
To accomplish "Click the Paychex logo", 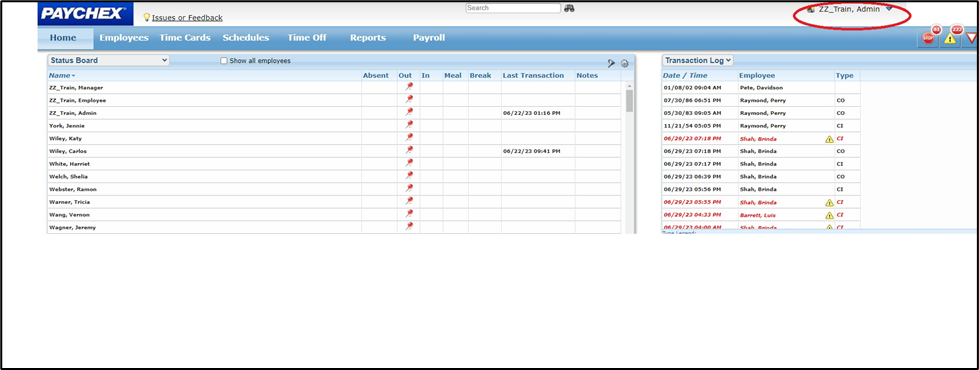I will pos(85,13).
